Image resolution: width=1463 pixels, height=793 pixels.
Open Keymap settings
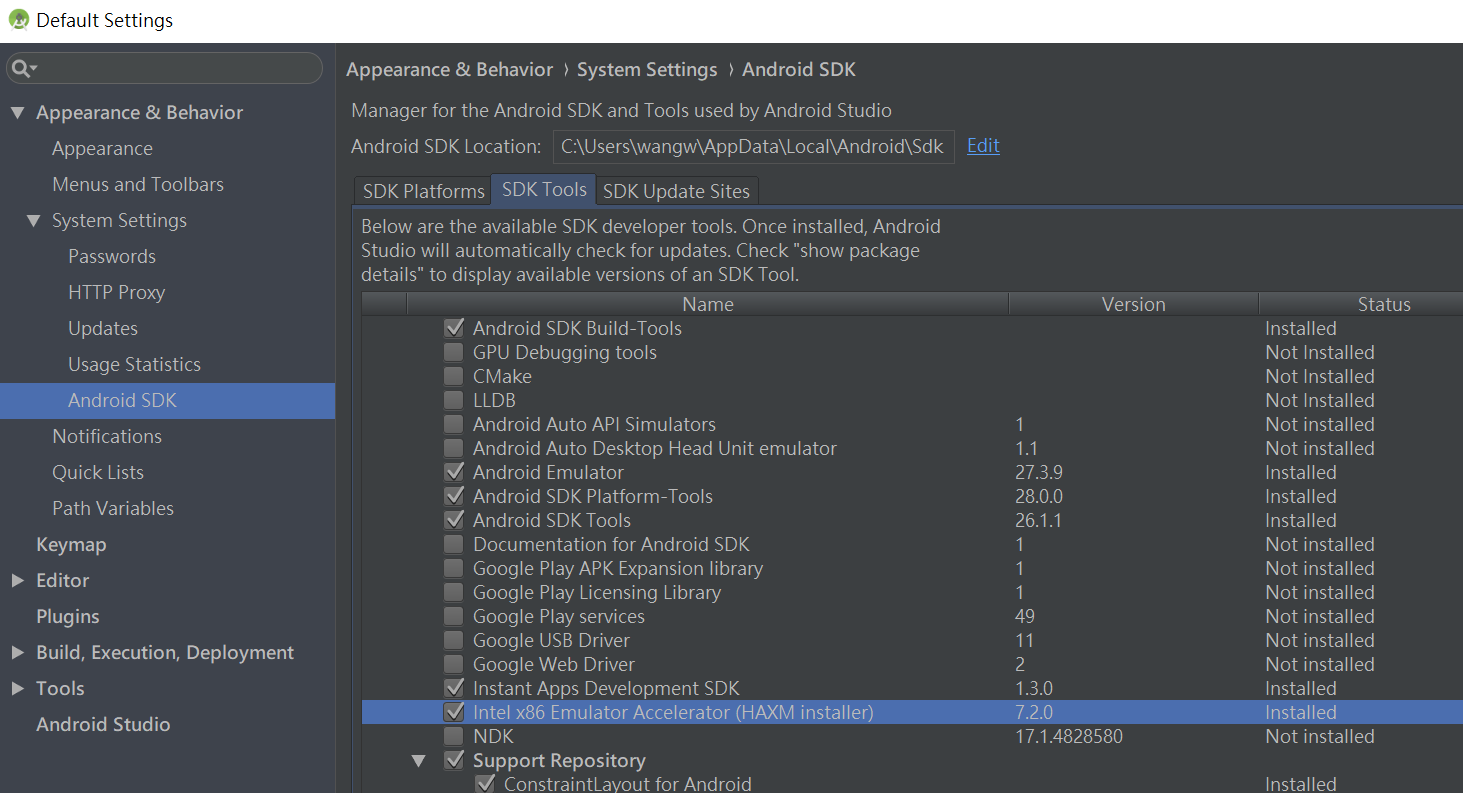click(x=71, y=544)
